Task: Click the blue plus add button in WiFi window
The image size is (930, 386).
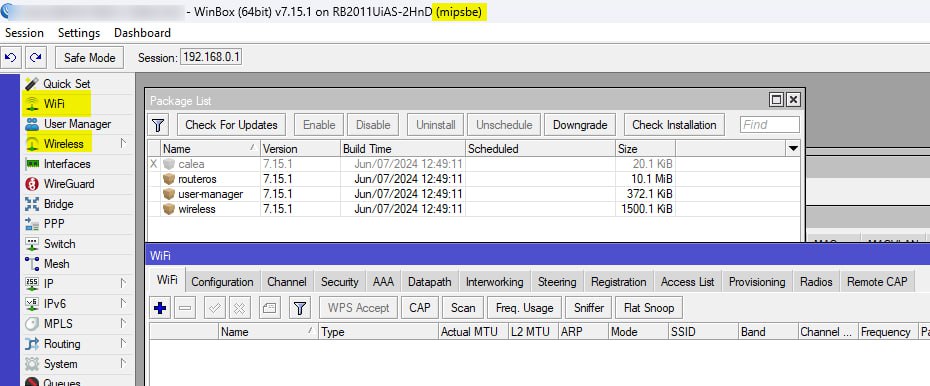Action: 160,308
